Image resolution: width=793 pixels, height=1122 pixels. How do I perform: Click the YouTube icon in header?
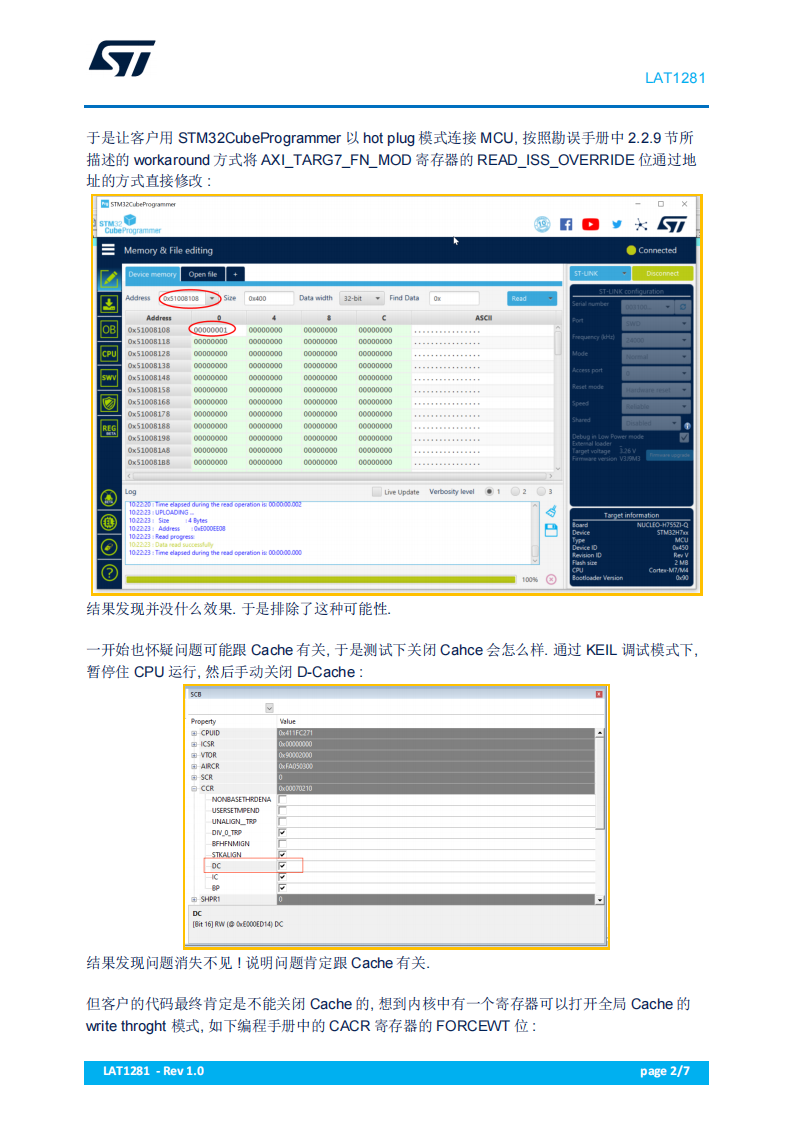(590, 225)
